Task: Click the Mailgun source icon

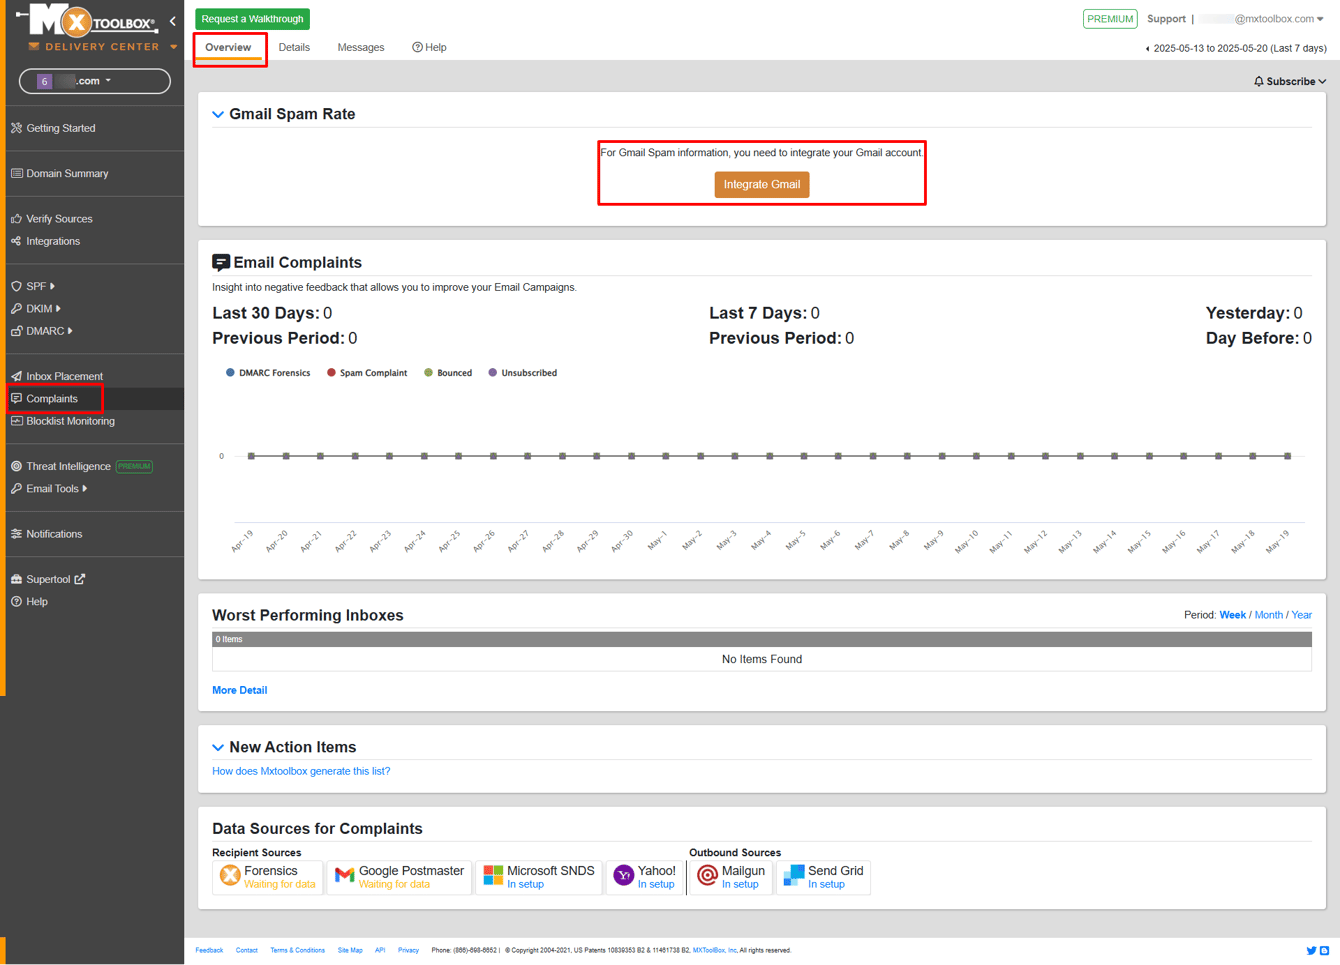Action: click(x=707, y=876)
